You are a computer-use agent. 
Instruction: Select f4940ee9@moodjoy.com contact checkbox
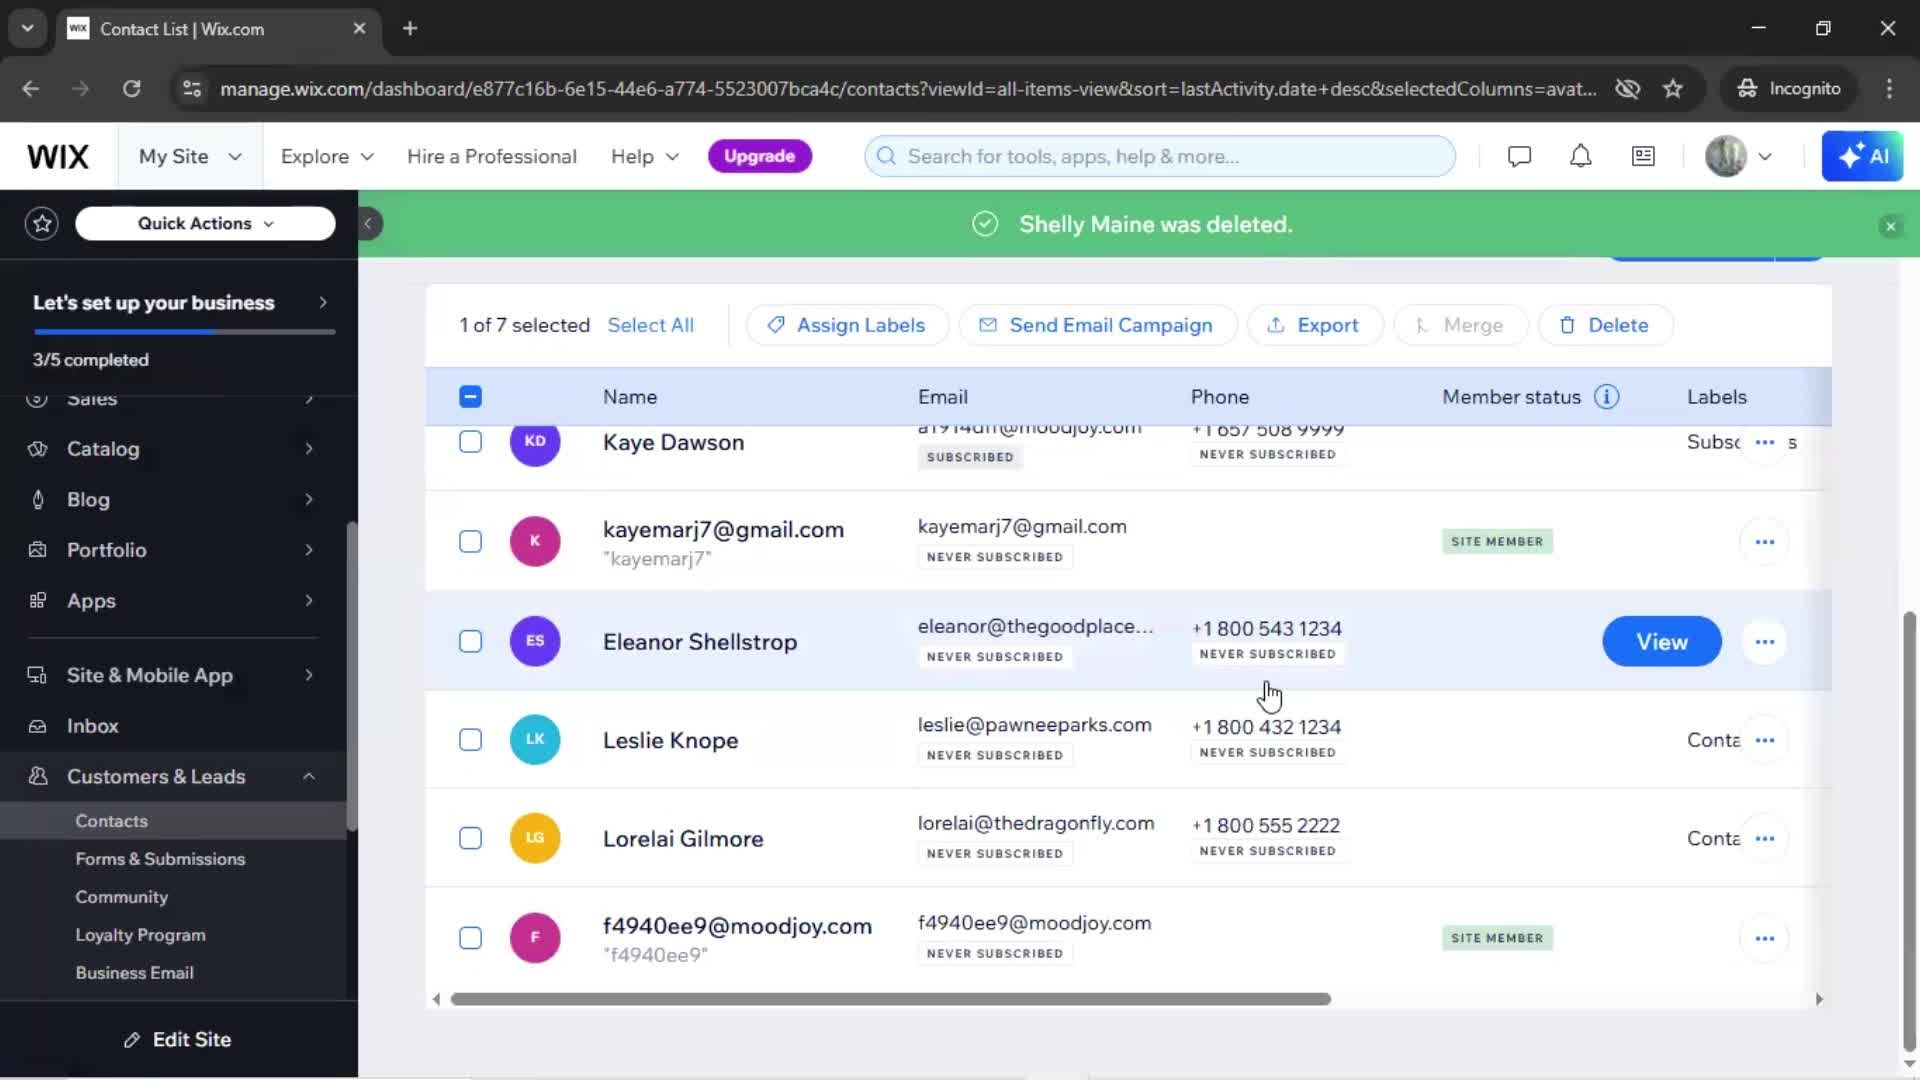tap(470, 938)
